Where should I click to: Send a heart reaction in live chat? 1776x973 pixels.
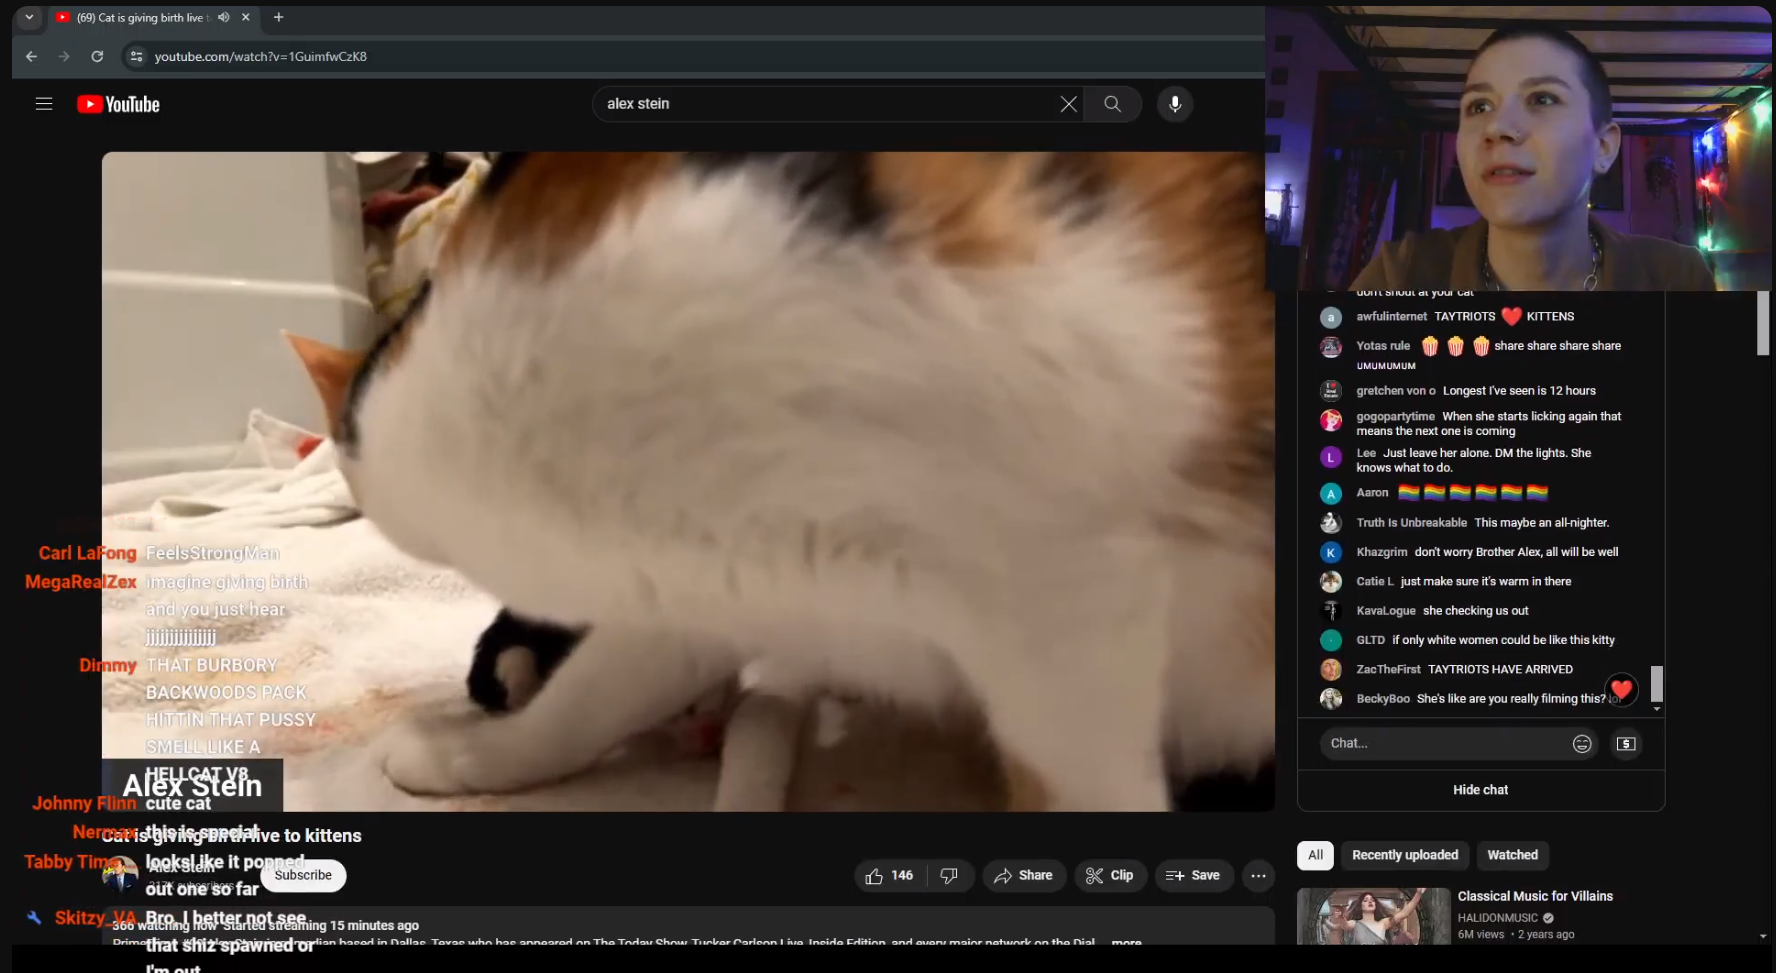tap(1621, 688)
